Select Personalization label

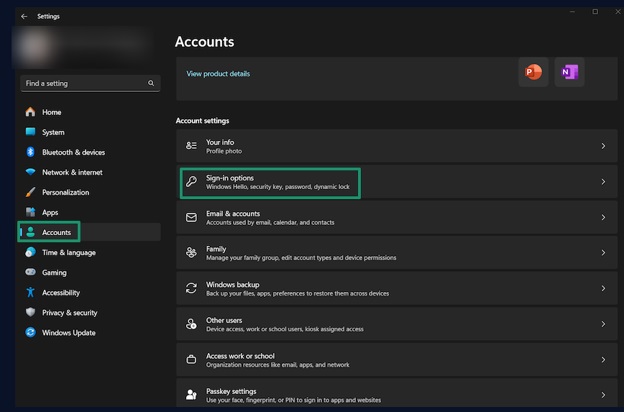[x=66, y=192]
